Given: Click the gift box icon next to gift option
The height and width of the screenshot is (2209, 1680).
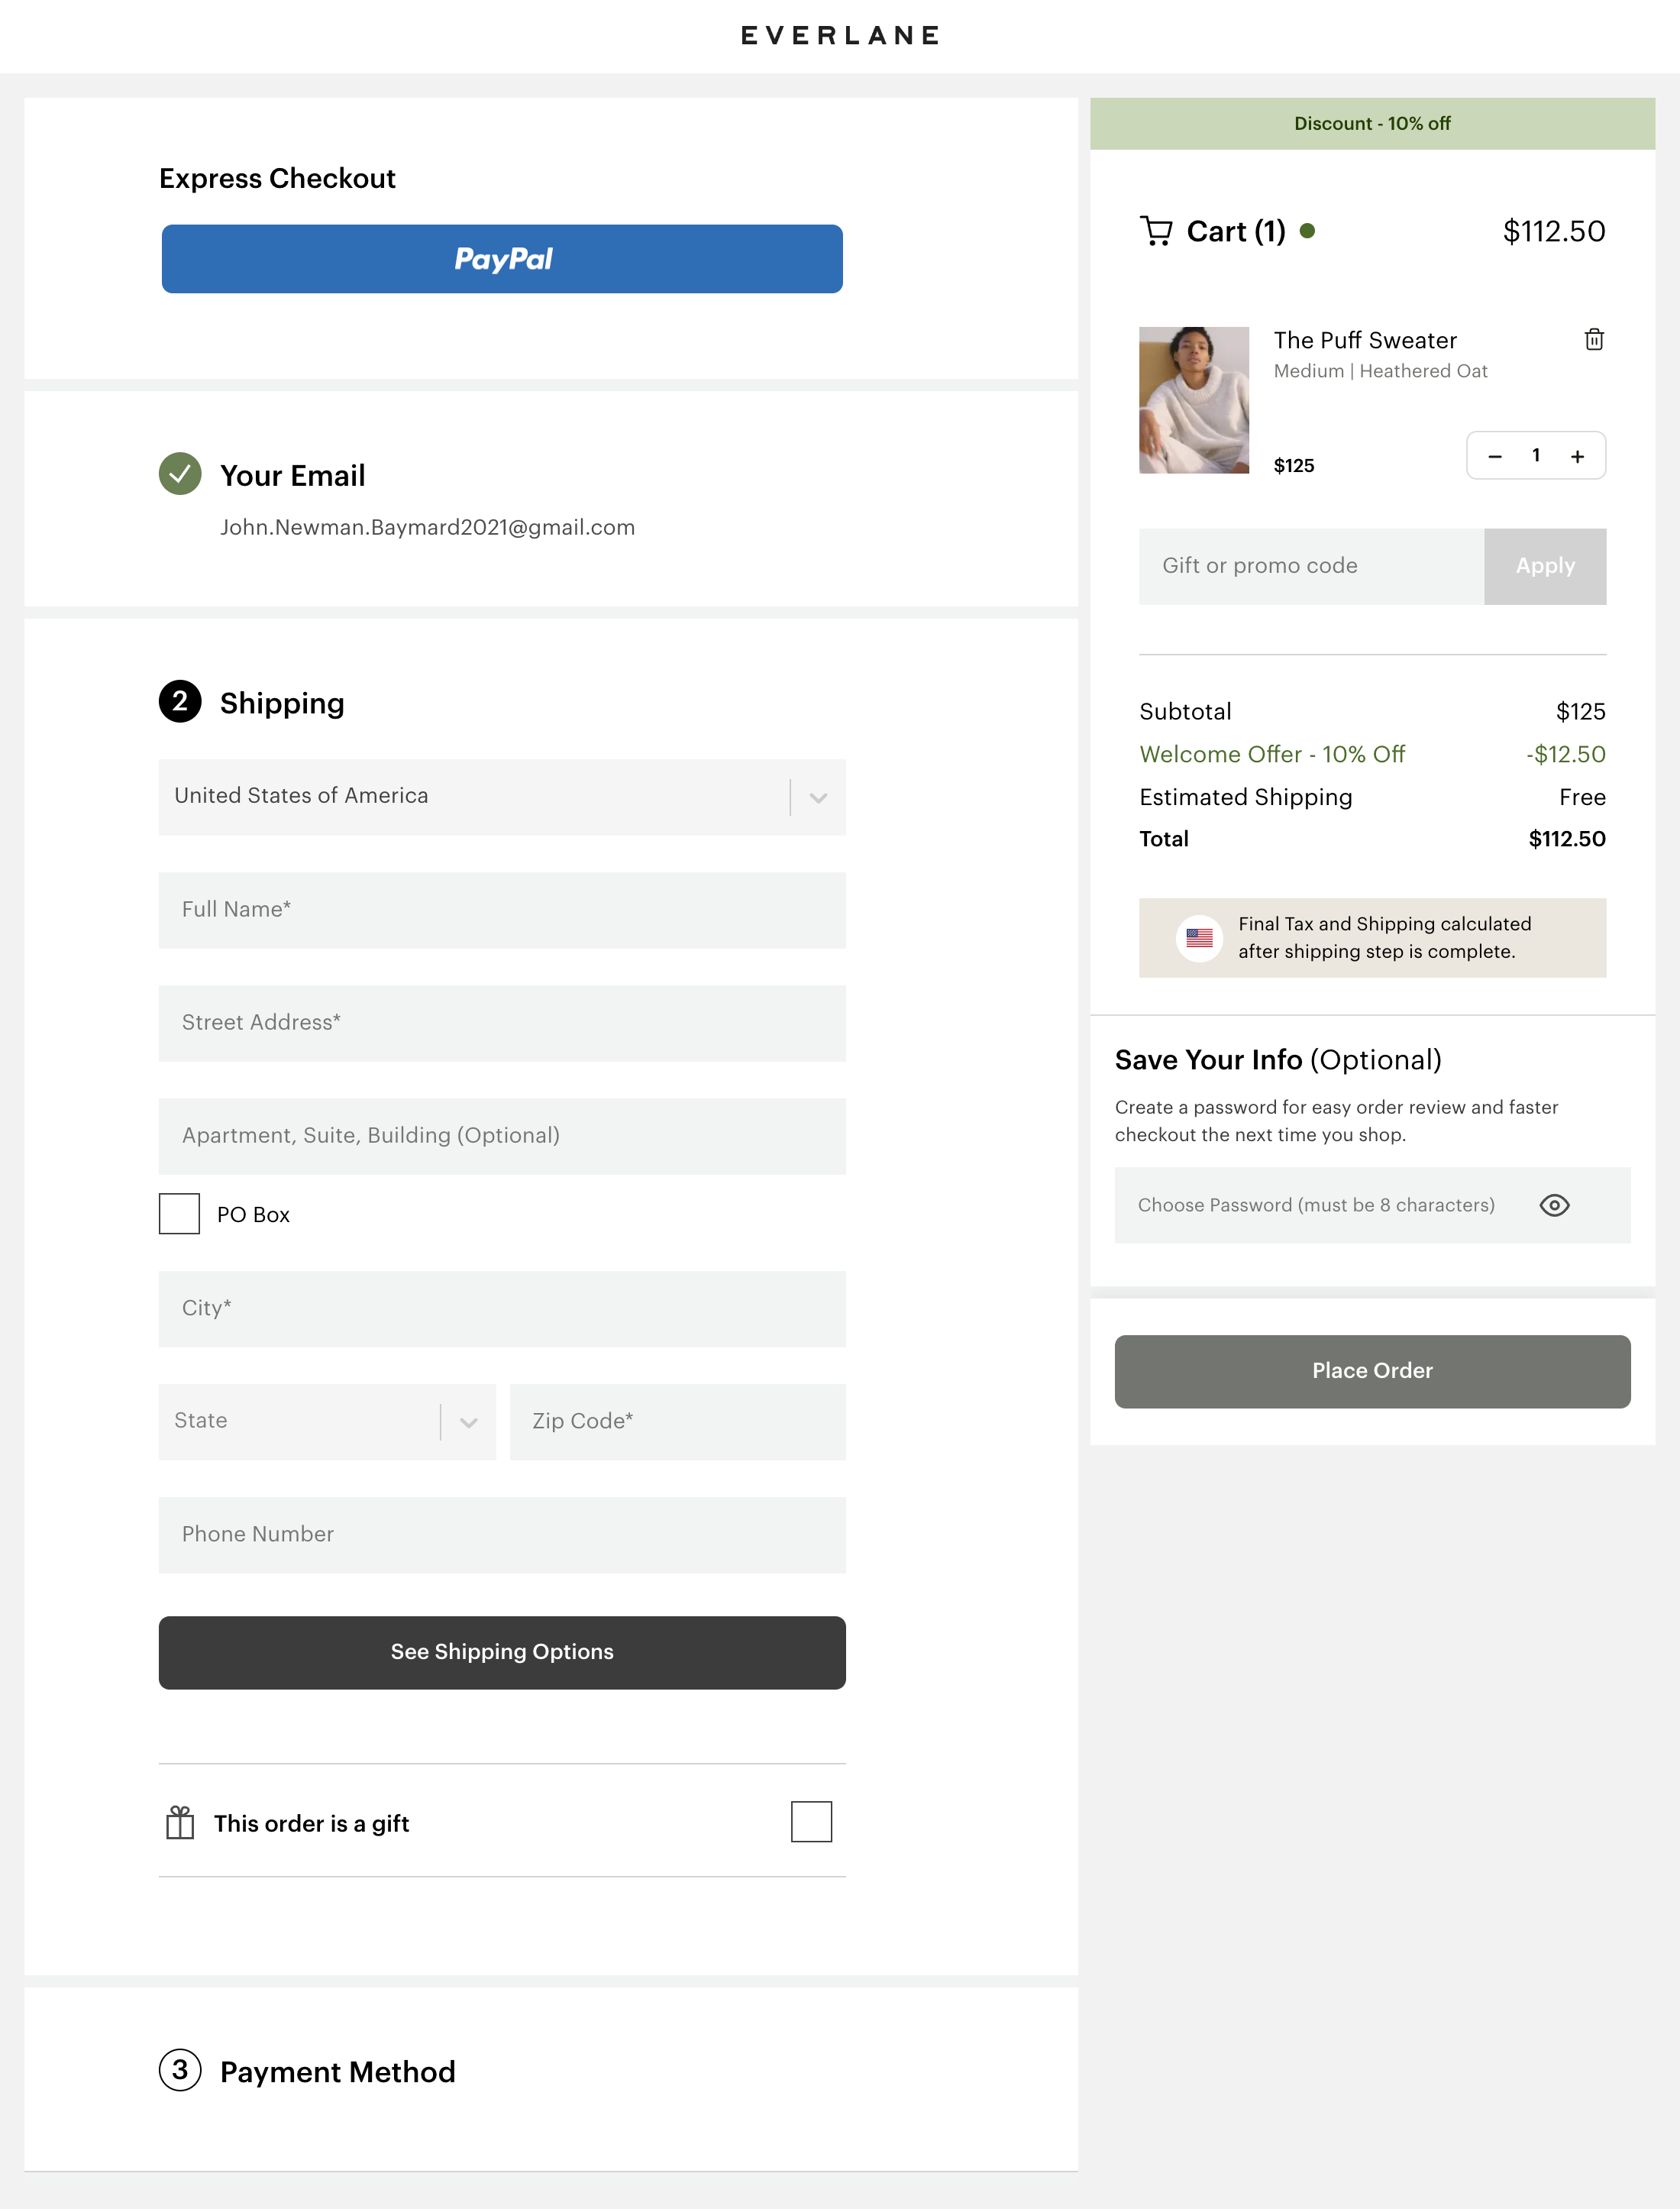Looking at the screenshot, I should pos(180,1822).
